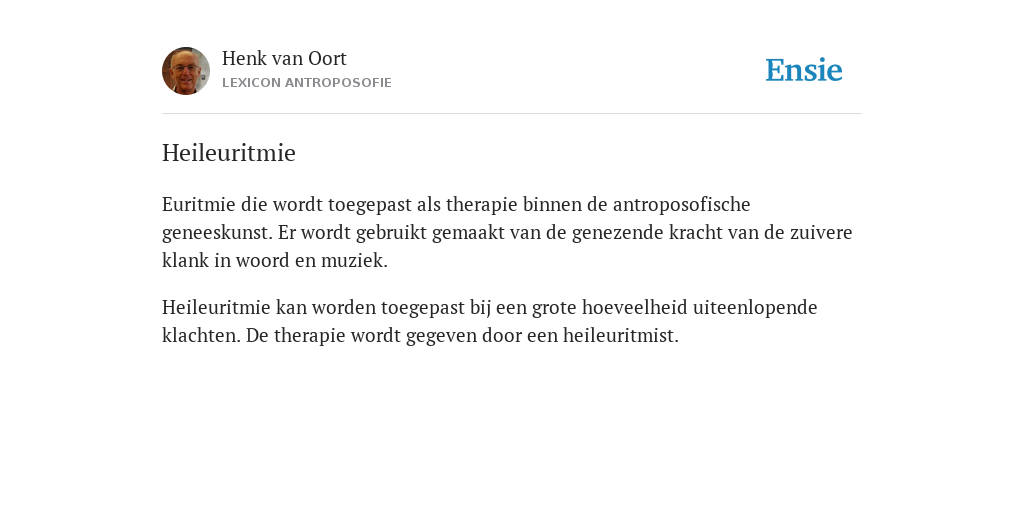Screen dimensions: 1024x512
Task: Select the word "antroposofische" in the definition
Action: pyautogui.click(x=681, y=205)
